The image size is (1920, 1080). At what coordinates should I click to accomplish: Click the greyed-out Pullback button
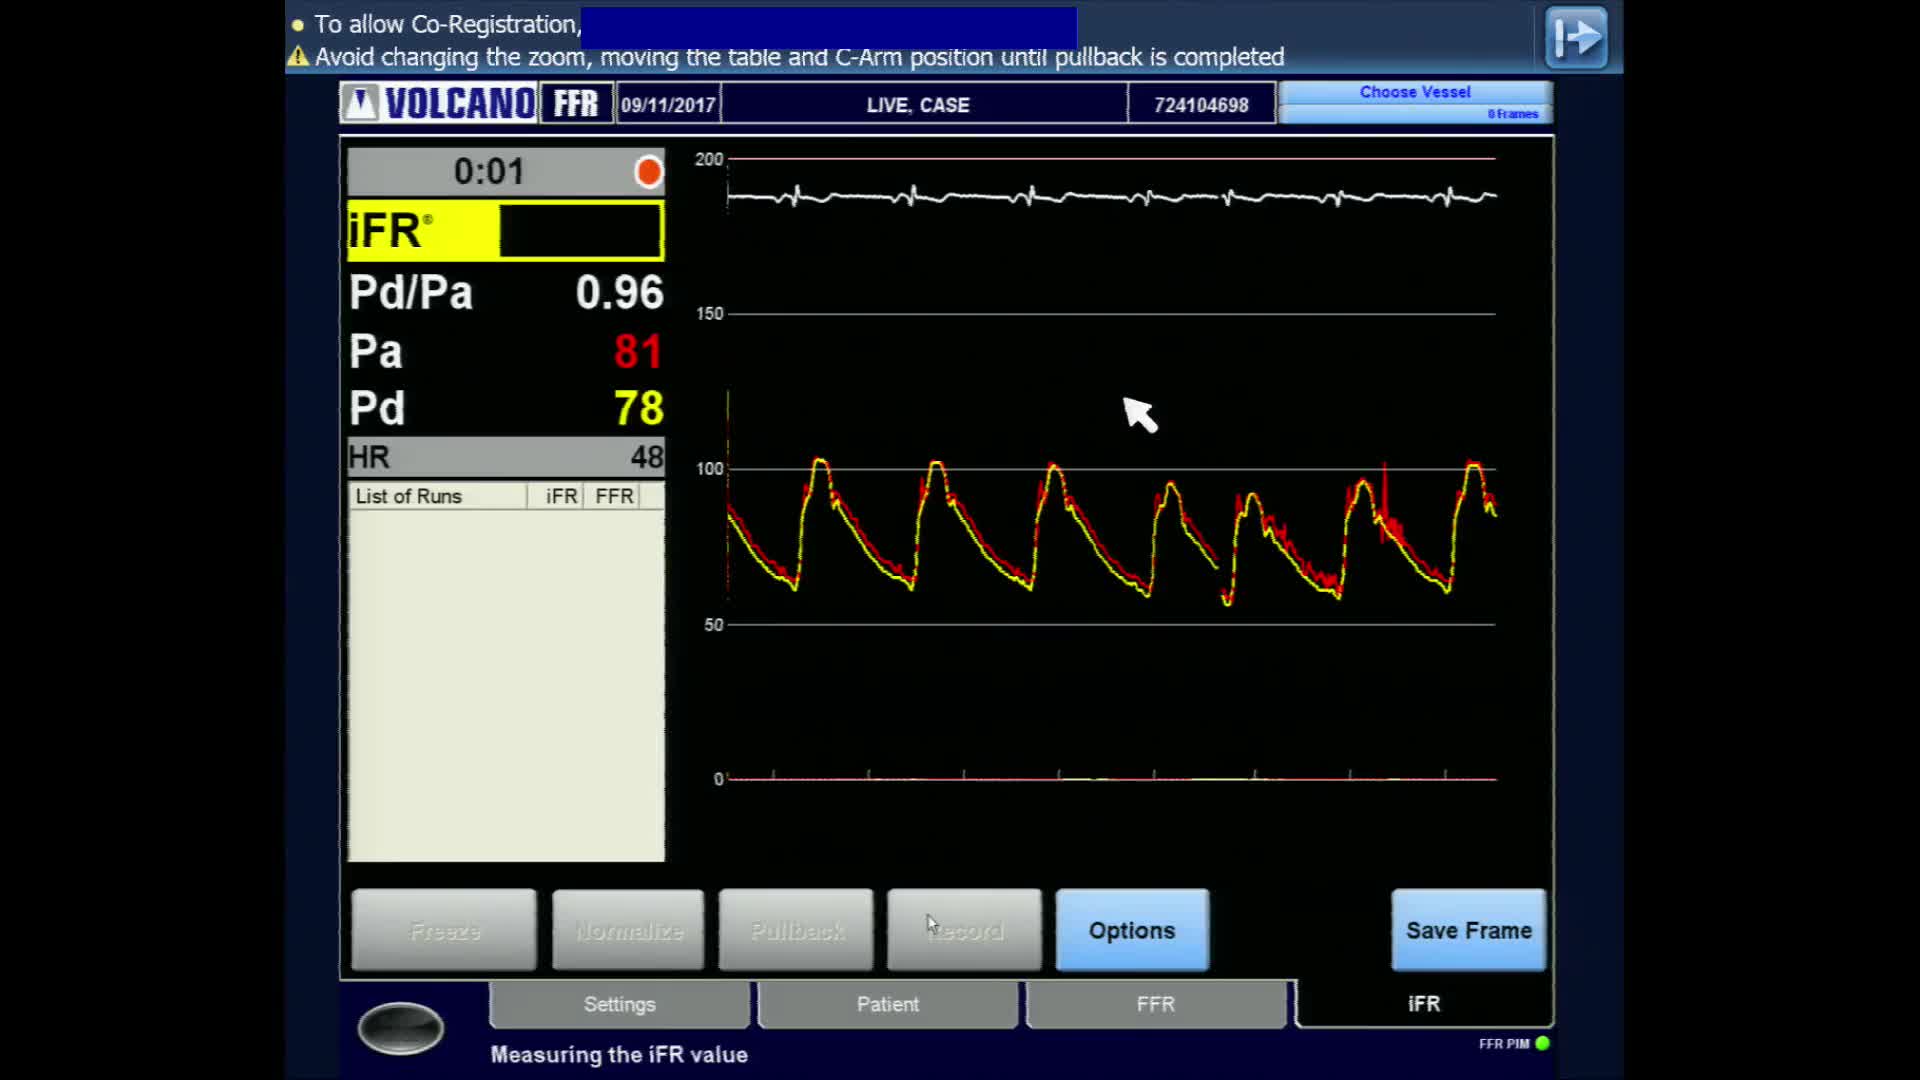click(796, 930)
